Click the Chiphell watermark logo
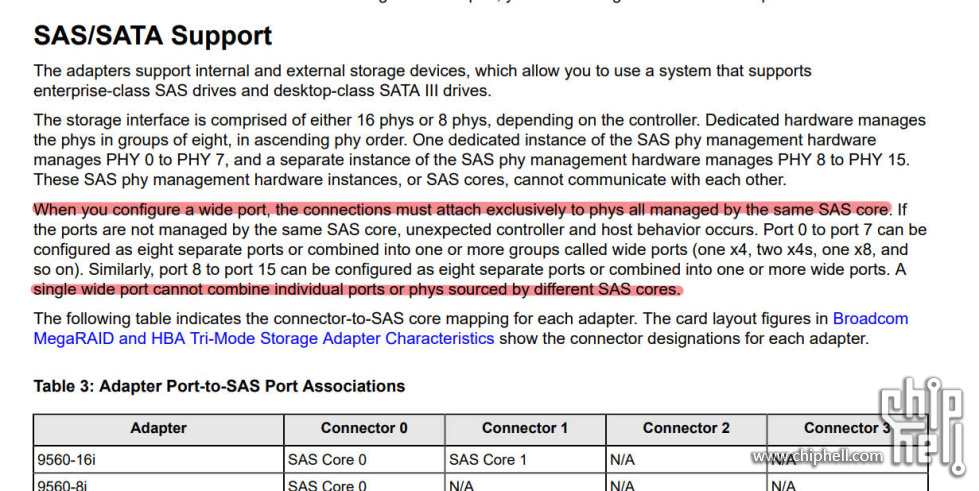 pyautogui.click(x=923, y=428)
